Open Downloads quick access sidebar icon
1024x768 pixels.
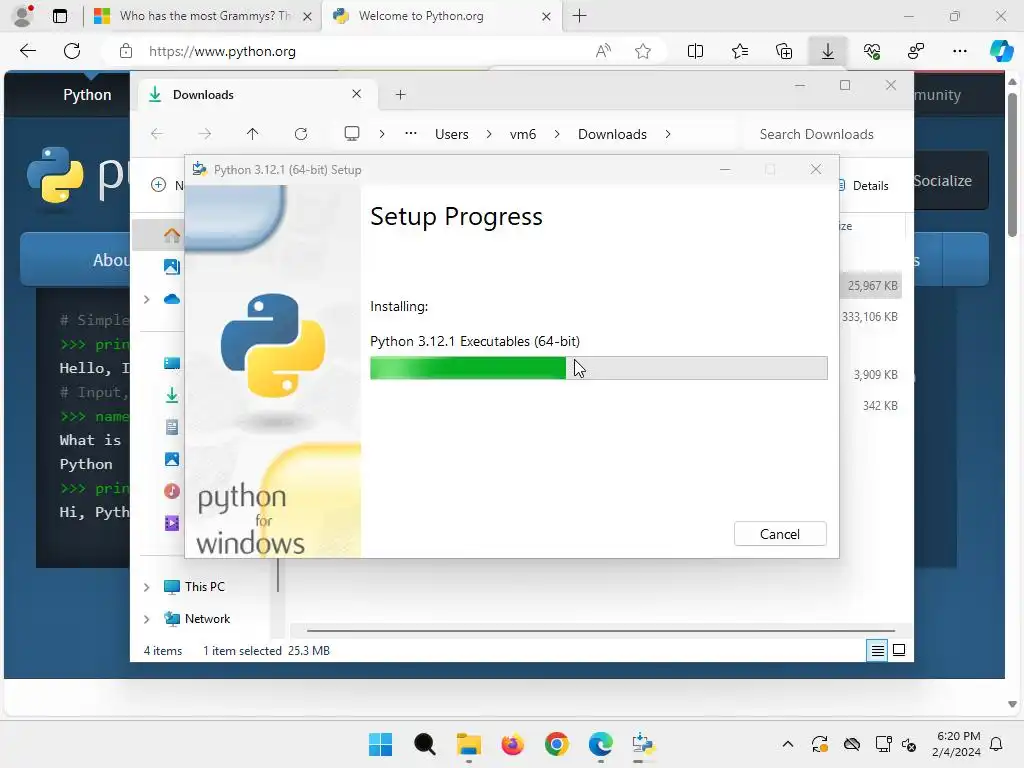click(x=172, y=395)
